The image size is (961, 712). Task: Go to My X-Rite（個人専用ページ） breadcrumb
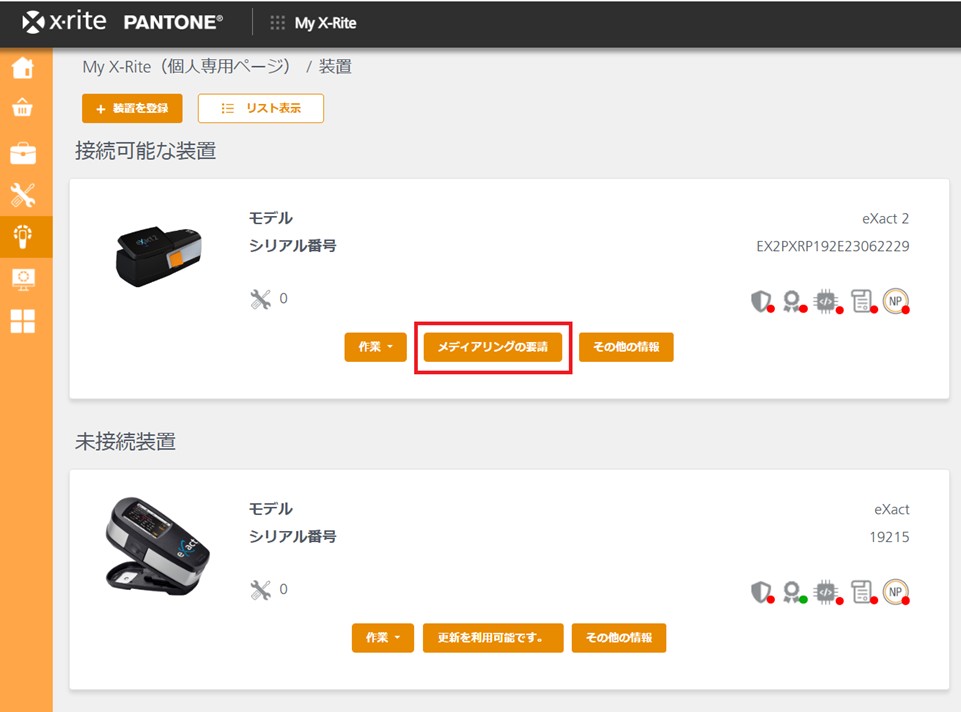pos(186,66)
